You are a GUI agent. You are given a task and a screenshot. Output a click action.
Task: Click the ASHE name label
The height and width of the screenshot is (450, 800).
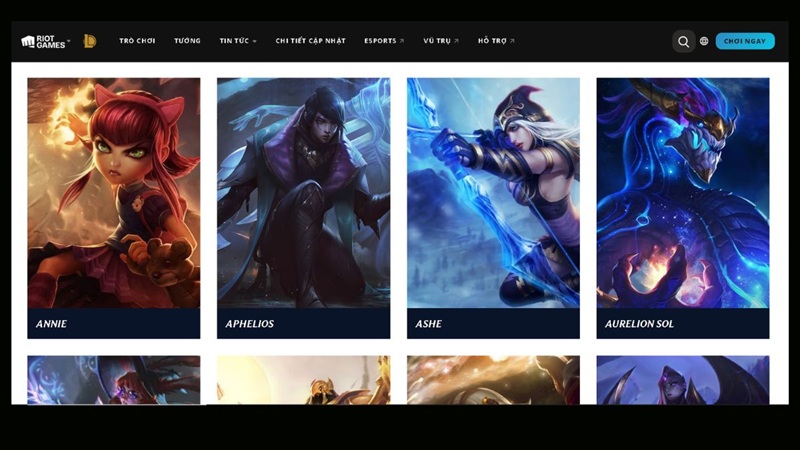pyautogui.click(x=429, y=324)
